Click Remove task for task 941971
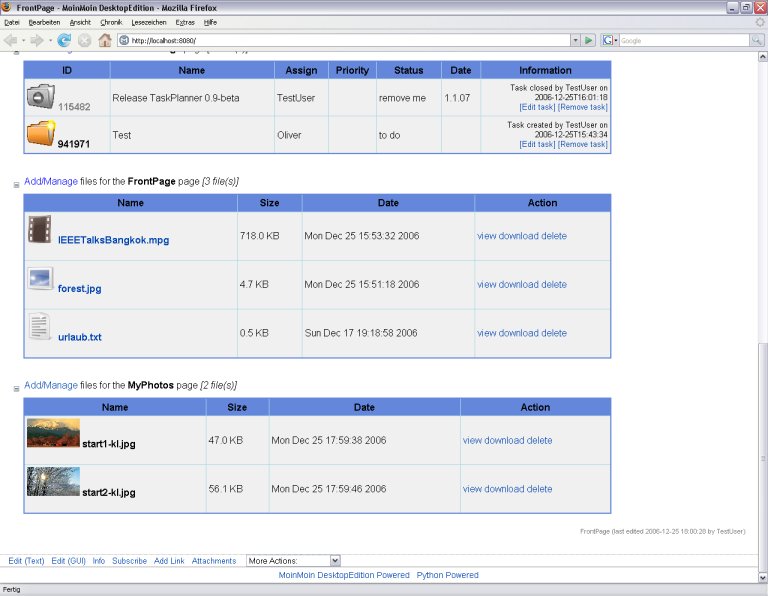768x596 pixels. click(582, 144)
